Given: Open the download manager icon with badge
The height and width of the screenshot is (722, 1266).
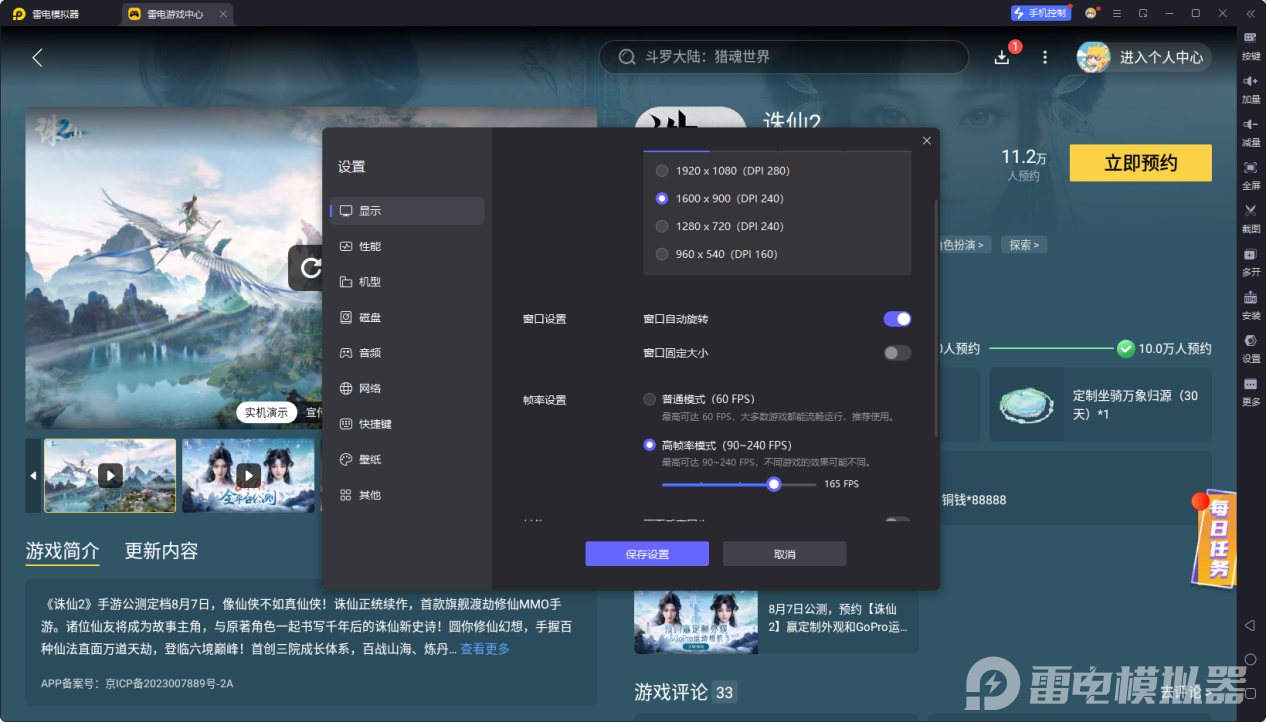Looking at the screenshot, I should pos(1001,57).
